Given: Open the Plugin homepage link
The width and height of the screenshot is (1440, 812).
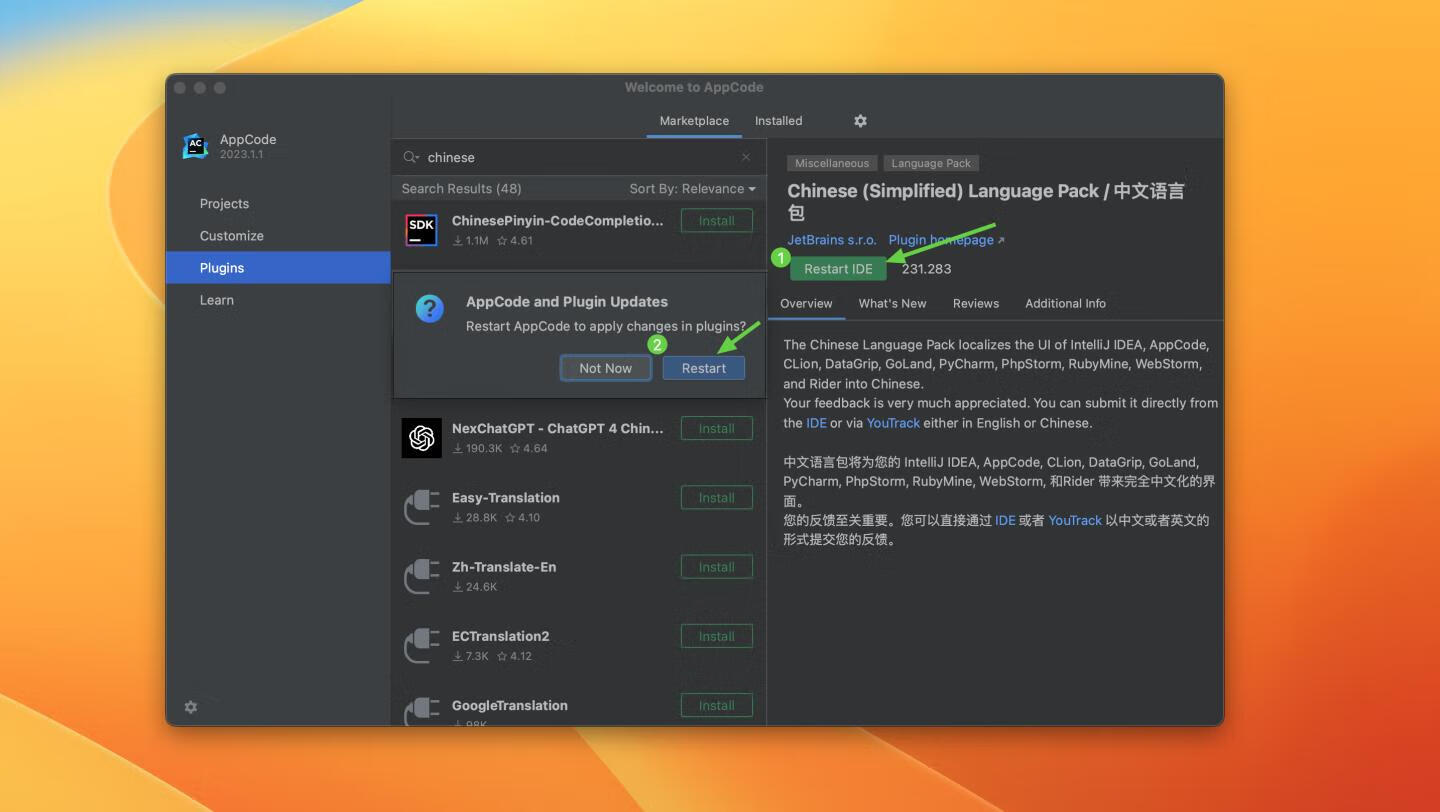Looking at the screenshot, I should 946,240.
